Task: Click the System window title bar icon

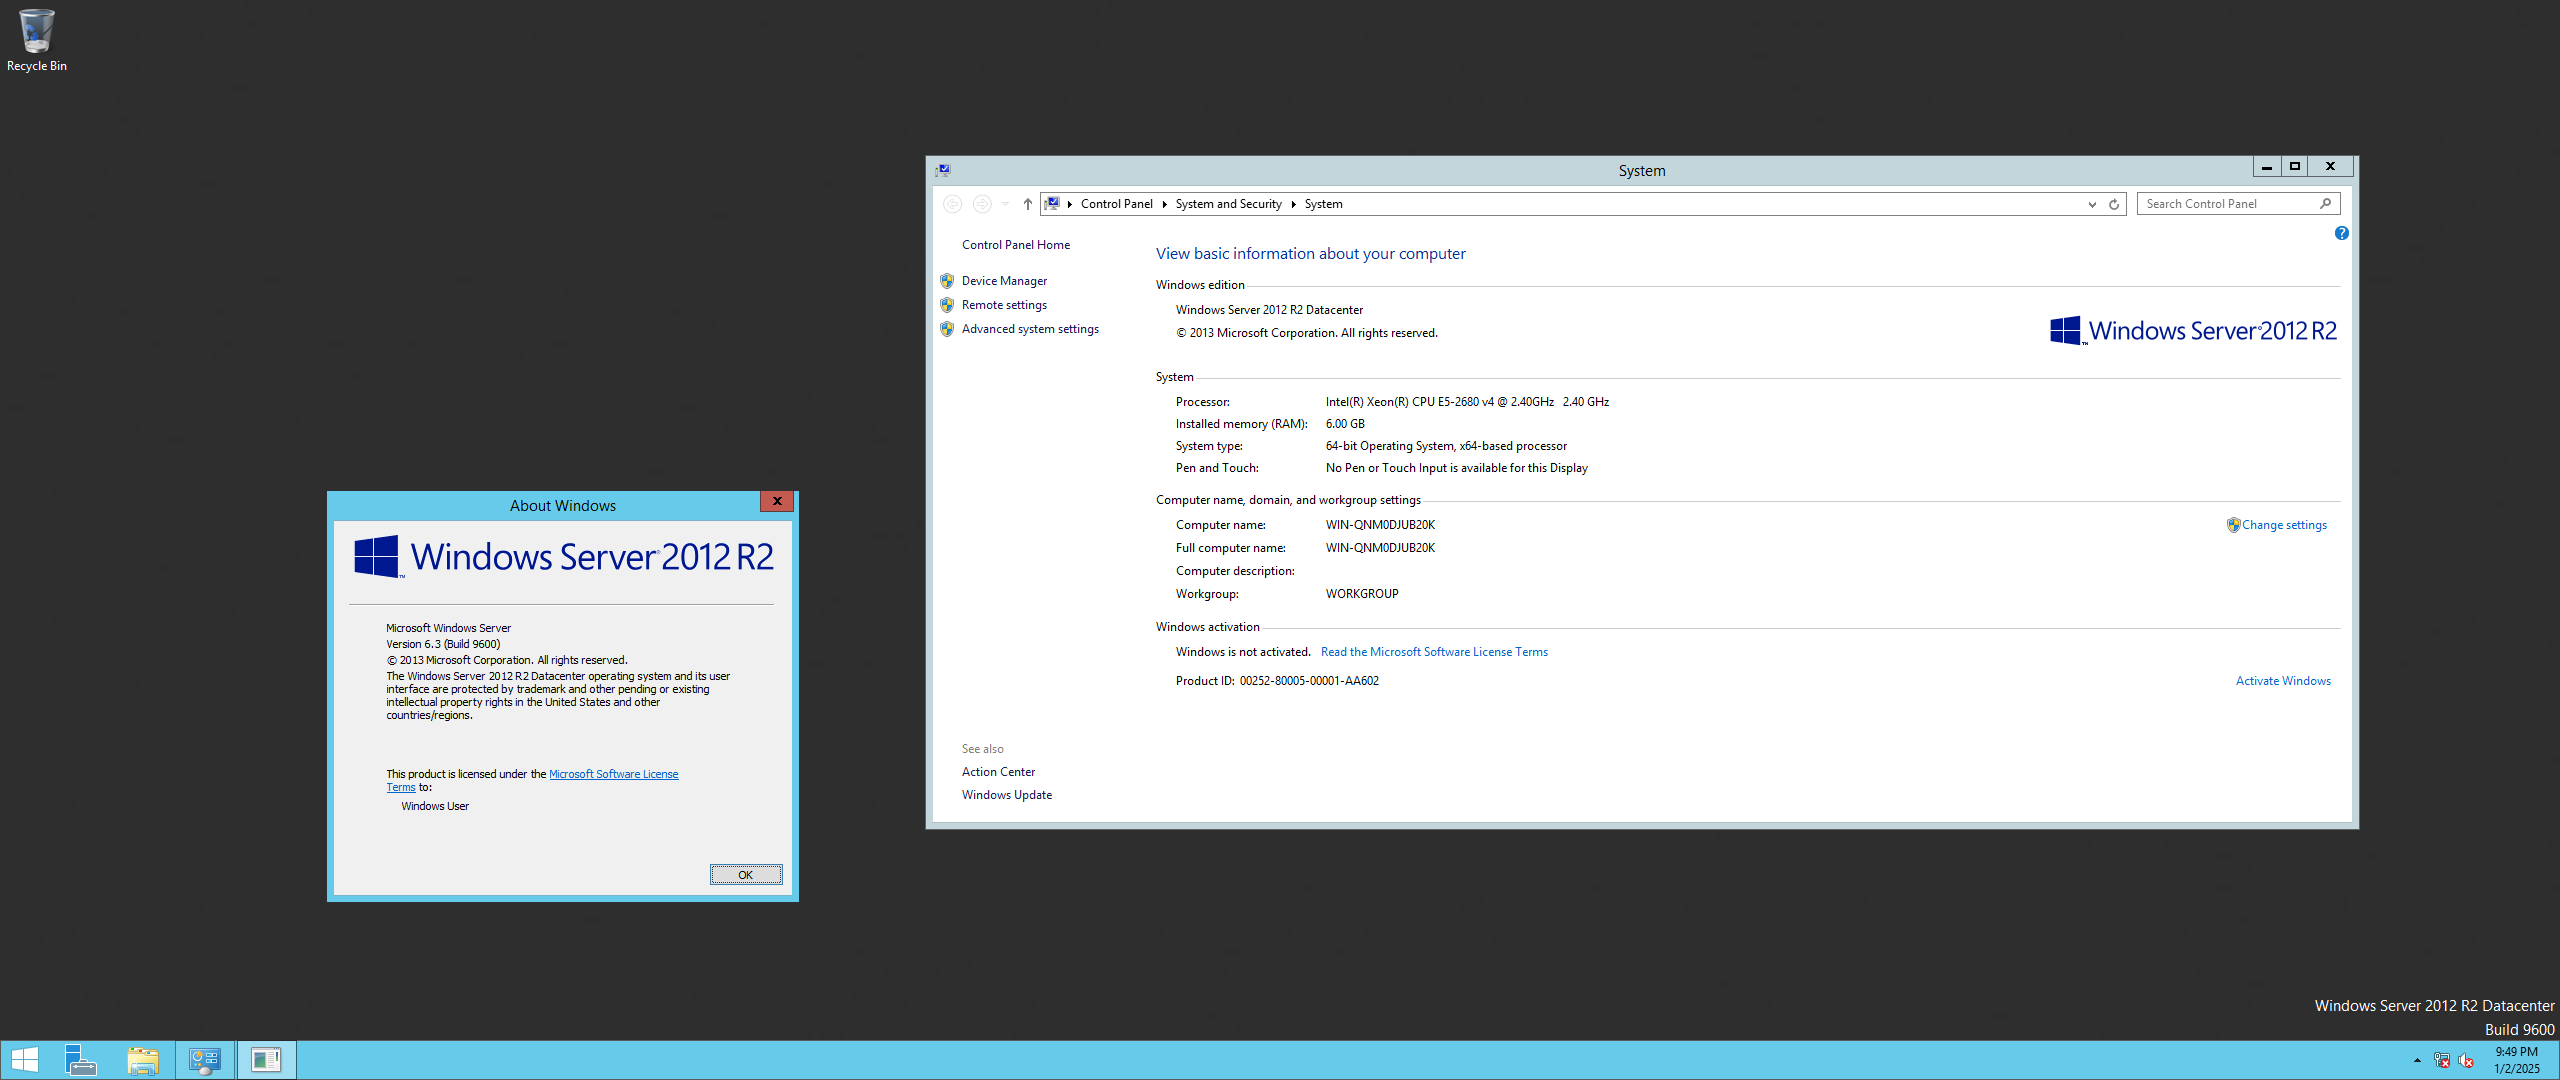Action: coord(943,170)
